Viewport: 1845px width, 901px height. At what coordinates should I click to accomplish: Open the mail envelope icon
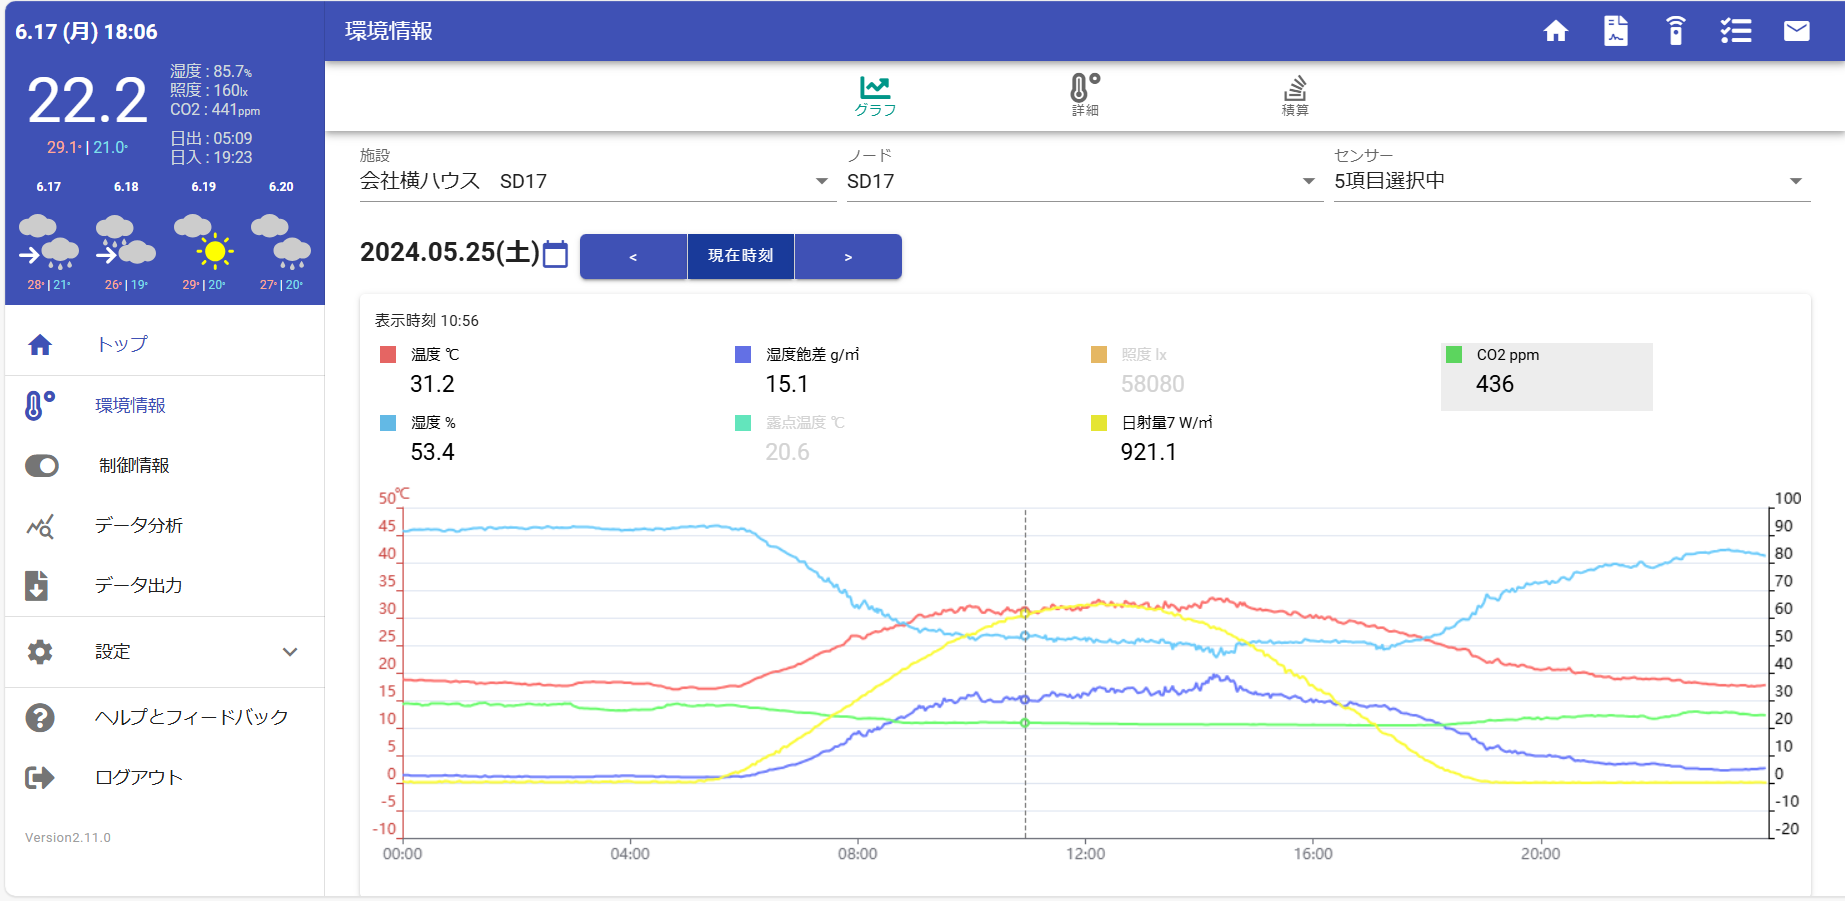(1797, 31)
